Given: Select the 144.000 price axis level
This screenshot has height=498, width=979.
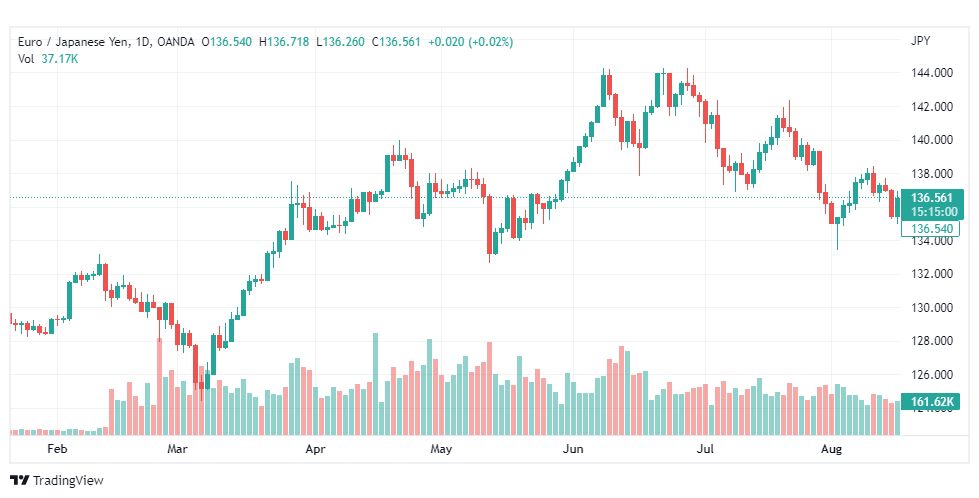Looking at the screenshot, I should [932, 73].
